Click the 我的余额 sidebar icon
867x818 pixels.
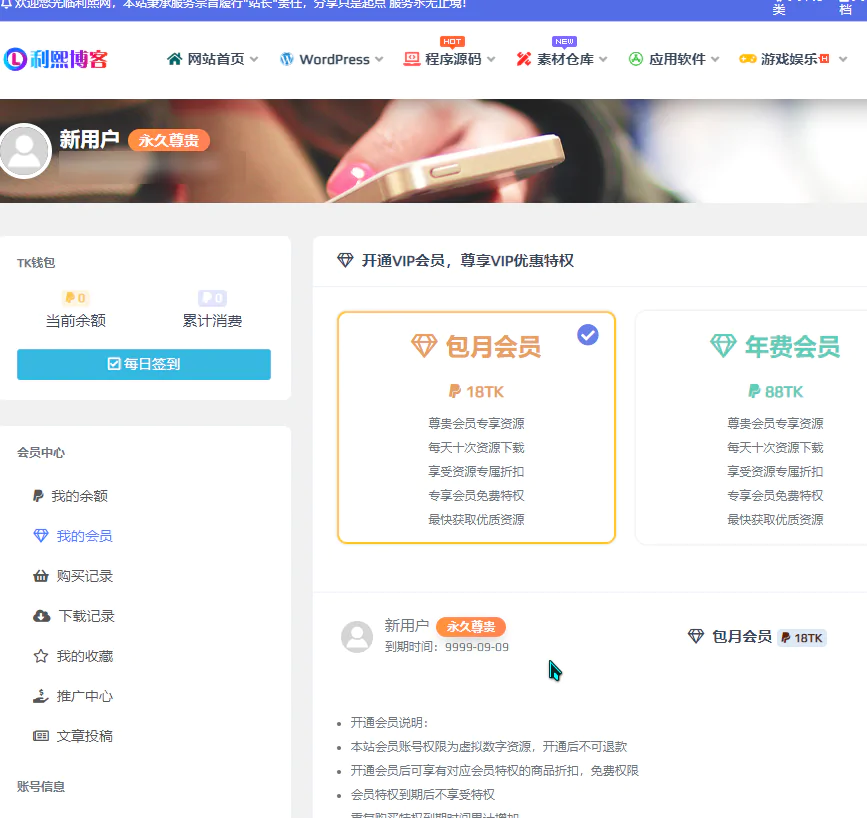point(38,496)
